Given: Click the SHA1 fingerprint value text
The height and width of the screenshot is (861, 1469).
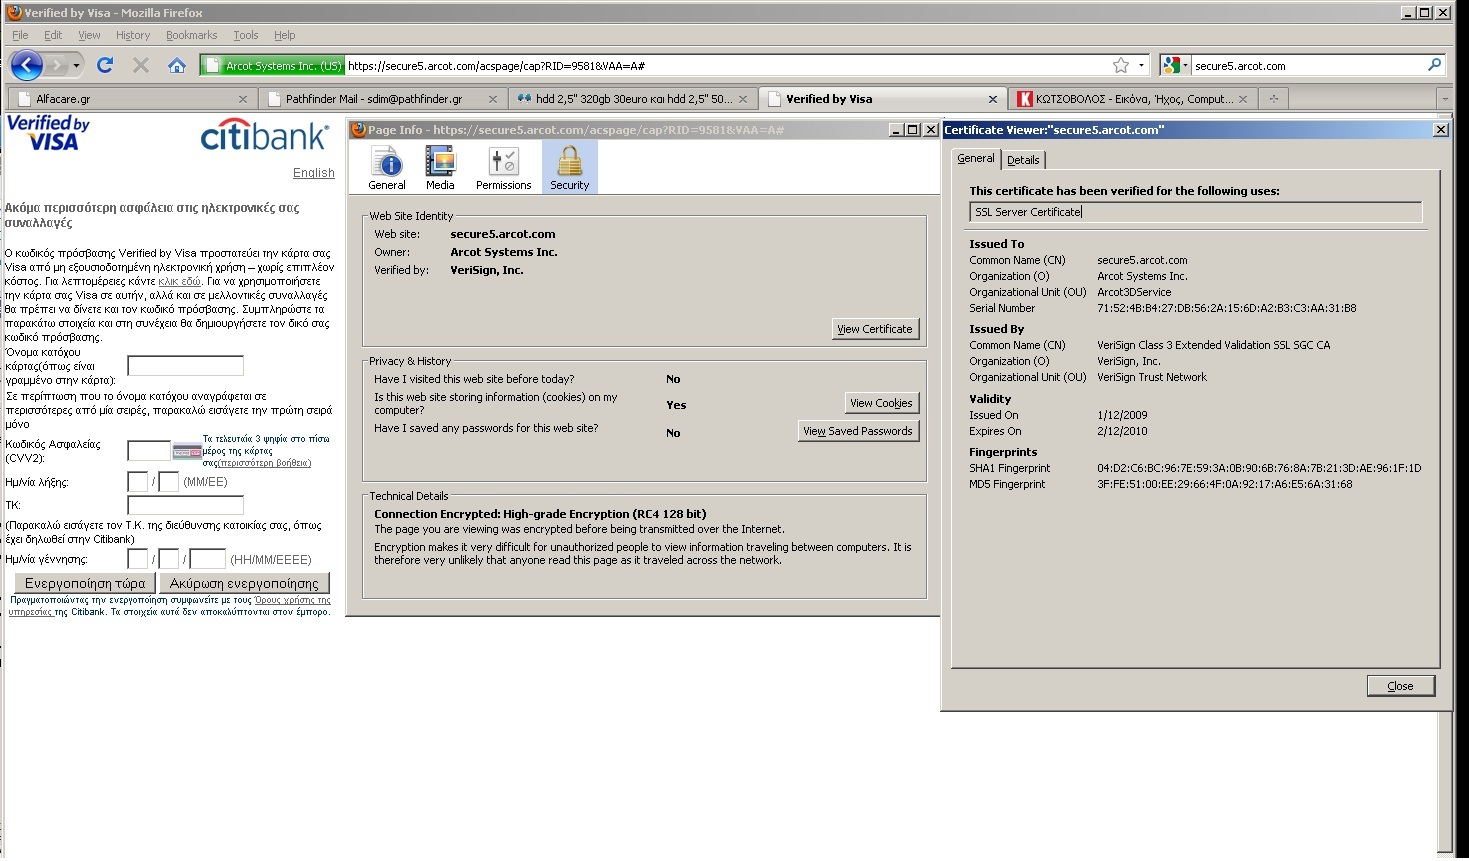Looking at the screenshot, I should point(1259,468).
